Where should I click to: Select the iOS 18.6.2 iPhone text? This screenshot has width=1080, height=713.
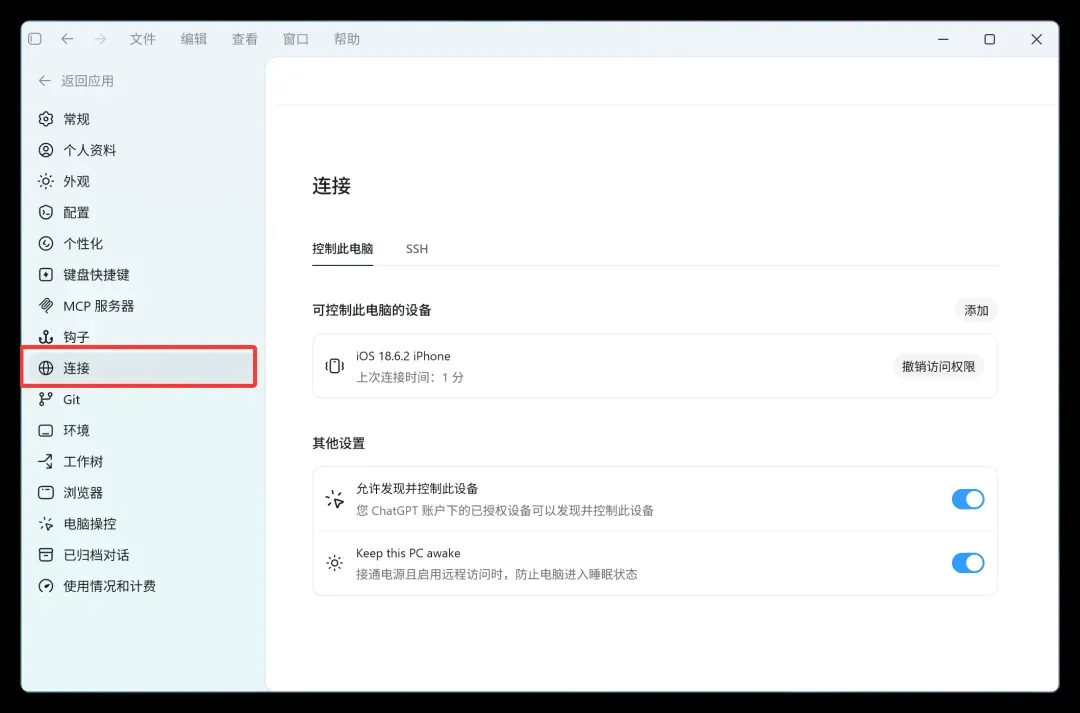point(403,356)
